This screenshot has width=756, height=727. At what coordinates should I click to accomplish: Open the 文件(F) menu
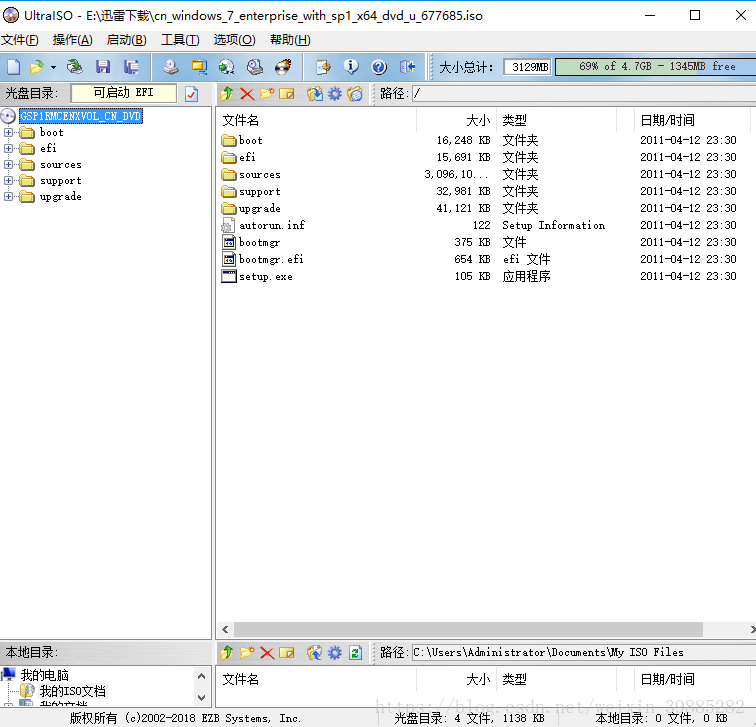(x=20, y=40)
